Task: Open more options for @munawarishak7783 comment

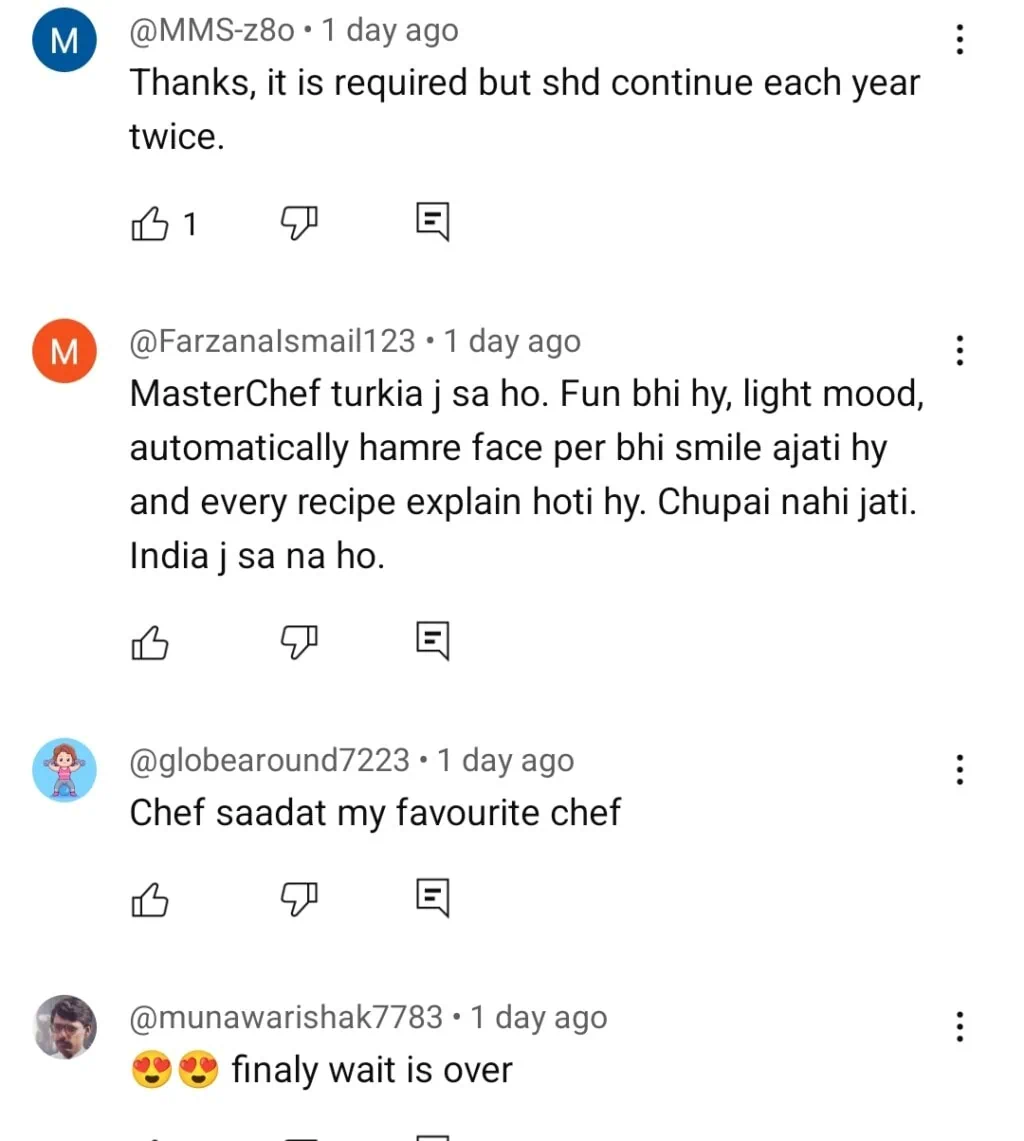Action: tap(959, 1027)
